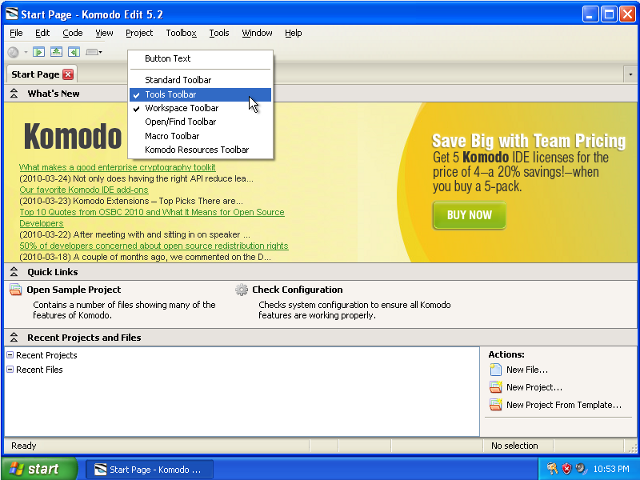640x480 pixels.
Task: Click the 10:53 PM taskbar clock
Action: tap(611, 469)
